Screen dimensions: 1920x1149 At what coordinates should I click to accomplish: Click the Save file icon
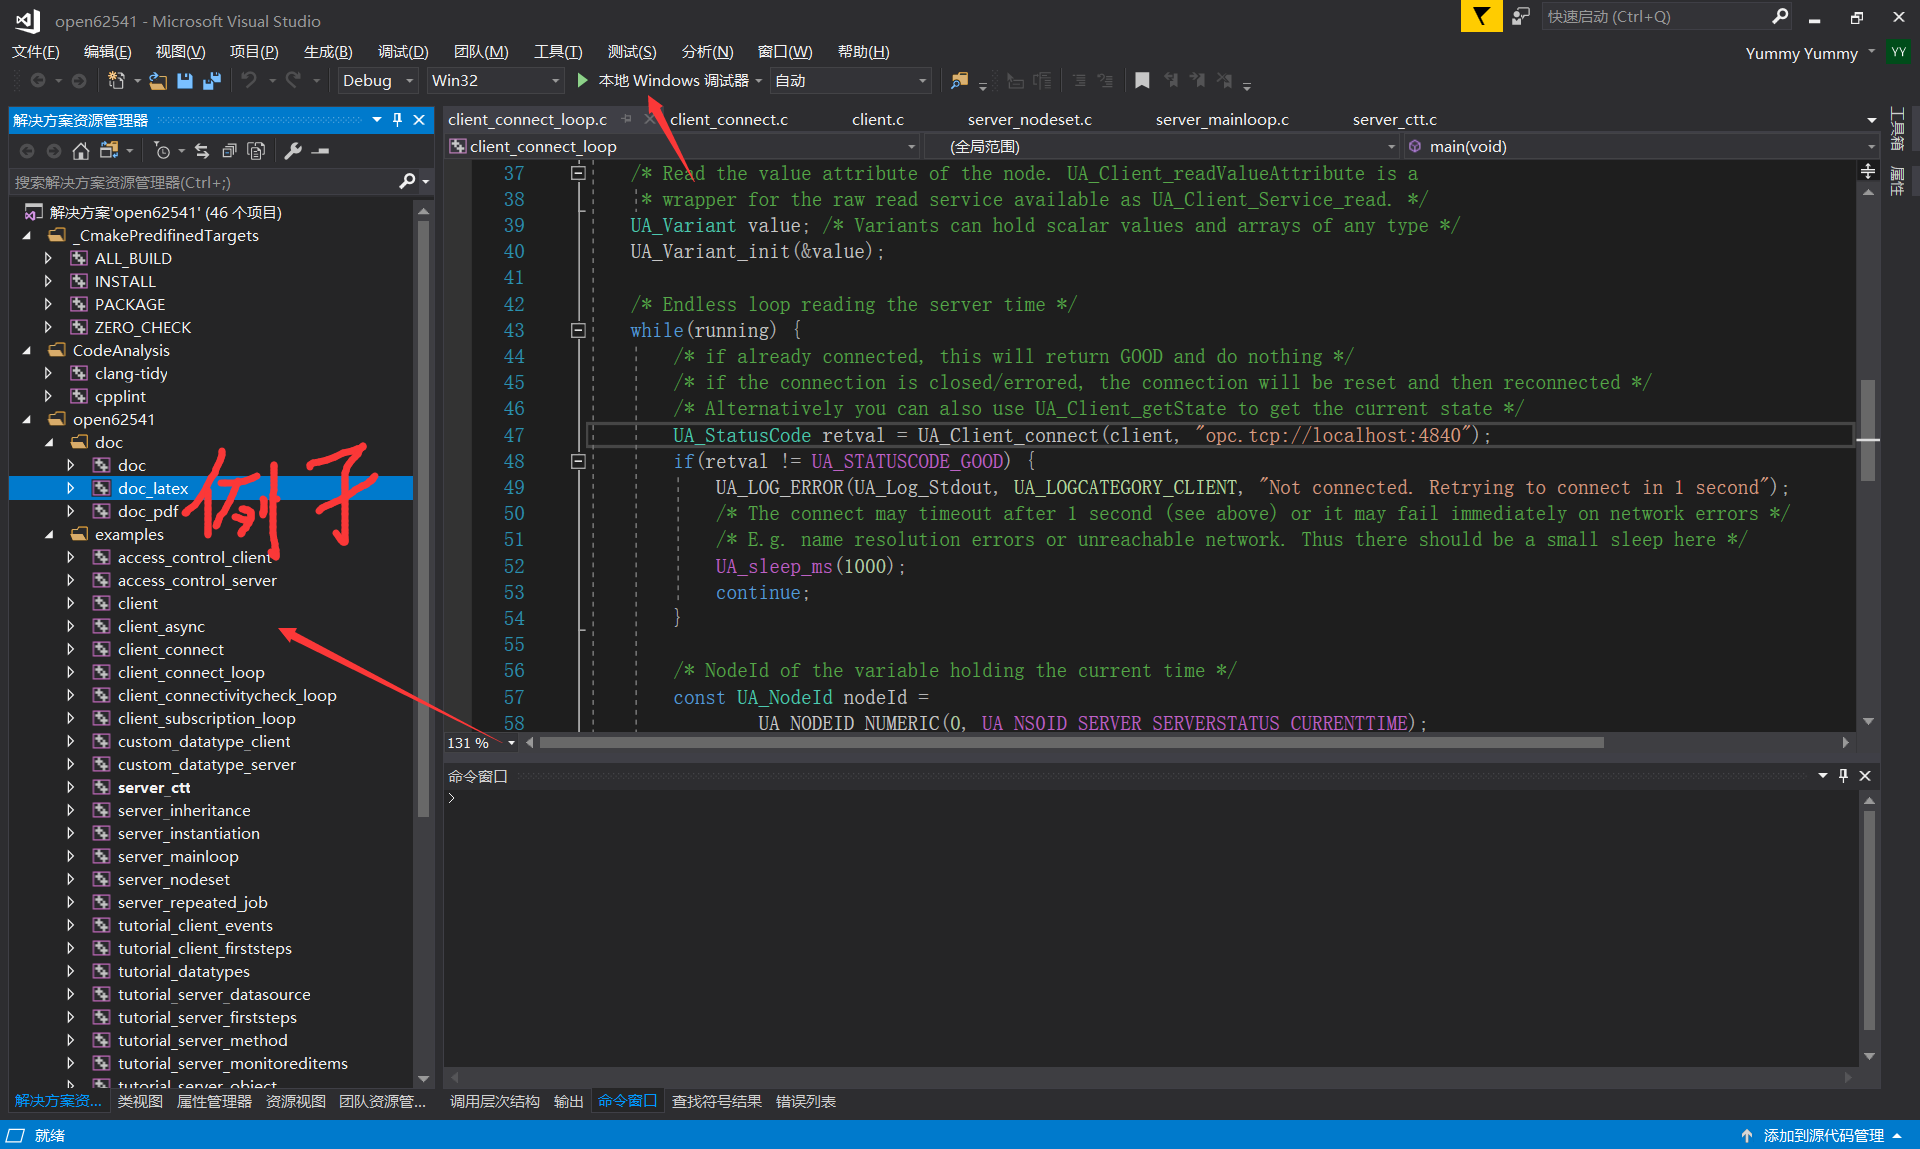[185, 81]
